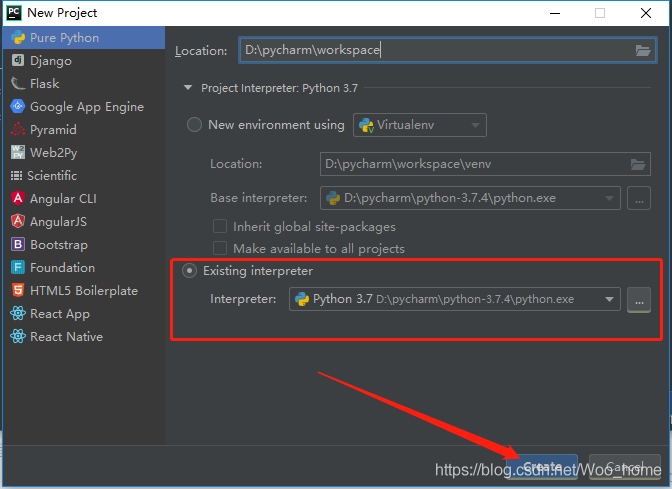Select React Native project type
The height and width of the screenshot is (489, 672).
click(x=84, y=336)
